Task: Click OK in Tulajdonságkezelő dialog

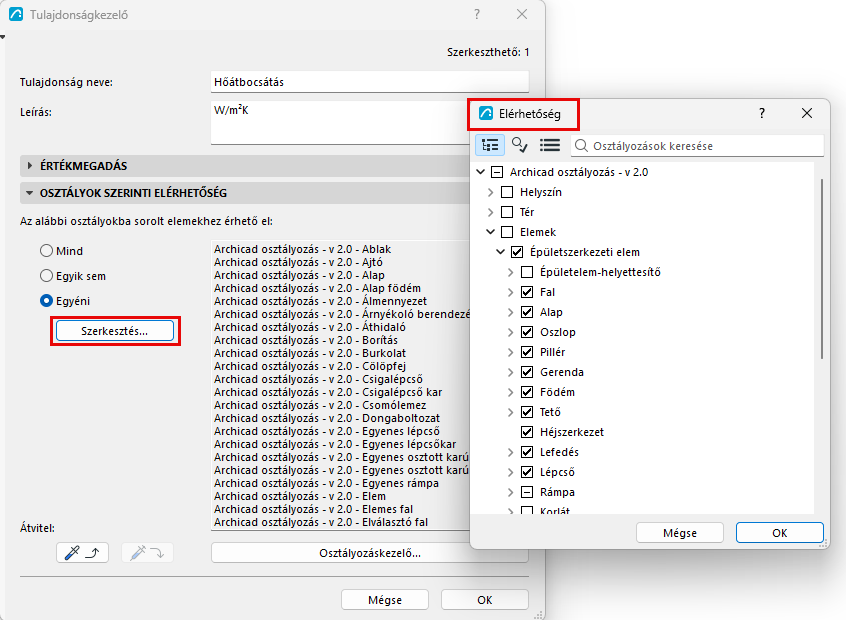Action: point(485,599)
